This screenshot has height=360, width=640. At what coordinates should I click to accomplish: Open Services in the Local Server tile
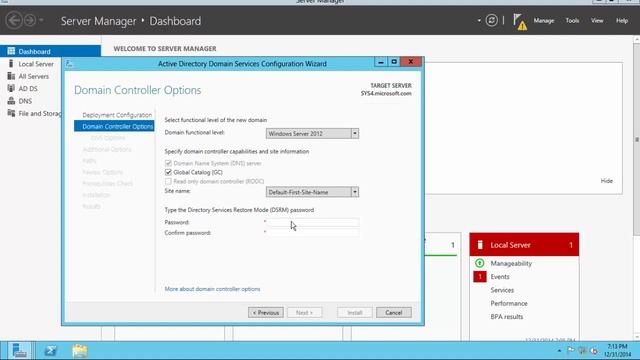(502, 290)
